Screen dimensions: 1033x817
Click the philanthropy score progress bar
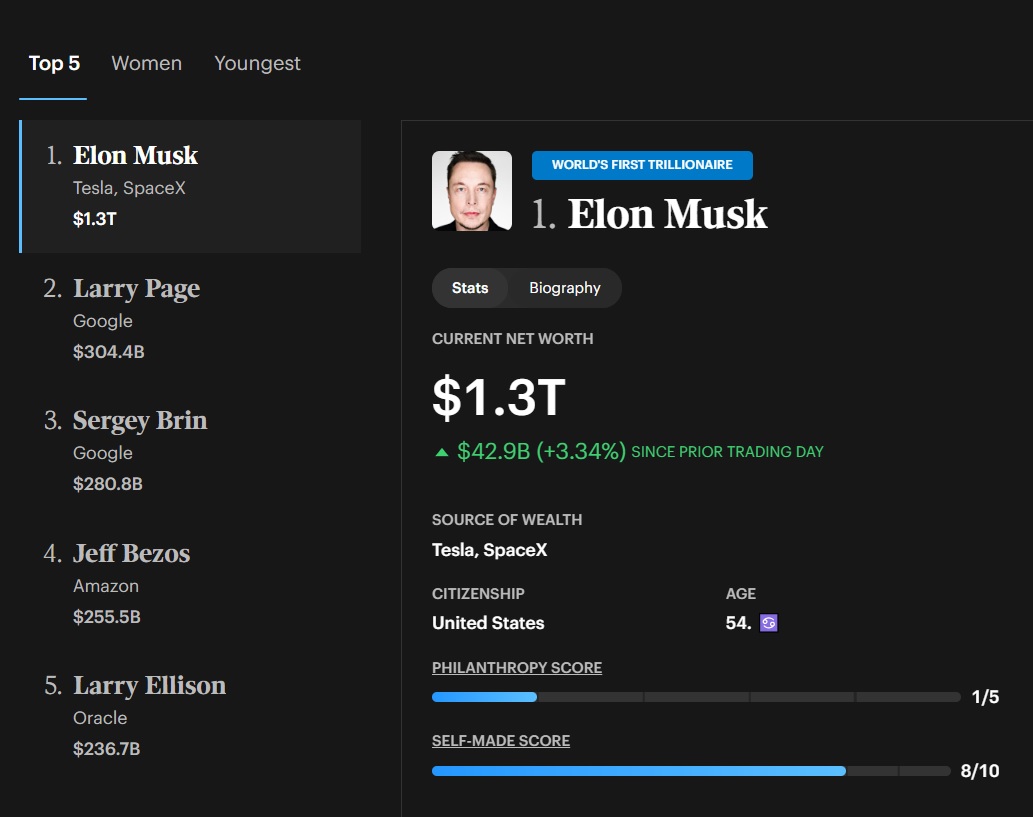pos(696,697)
